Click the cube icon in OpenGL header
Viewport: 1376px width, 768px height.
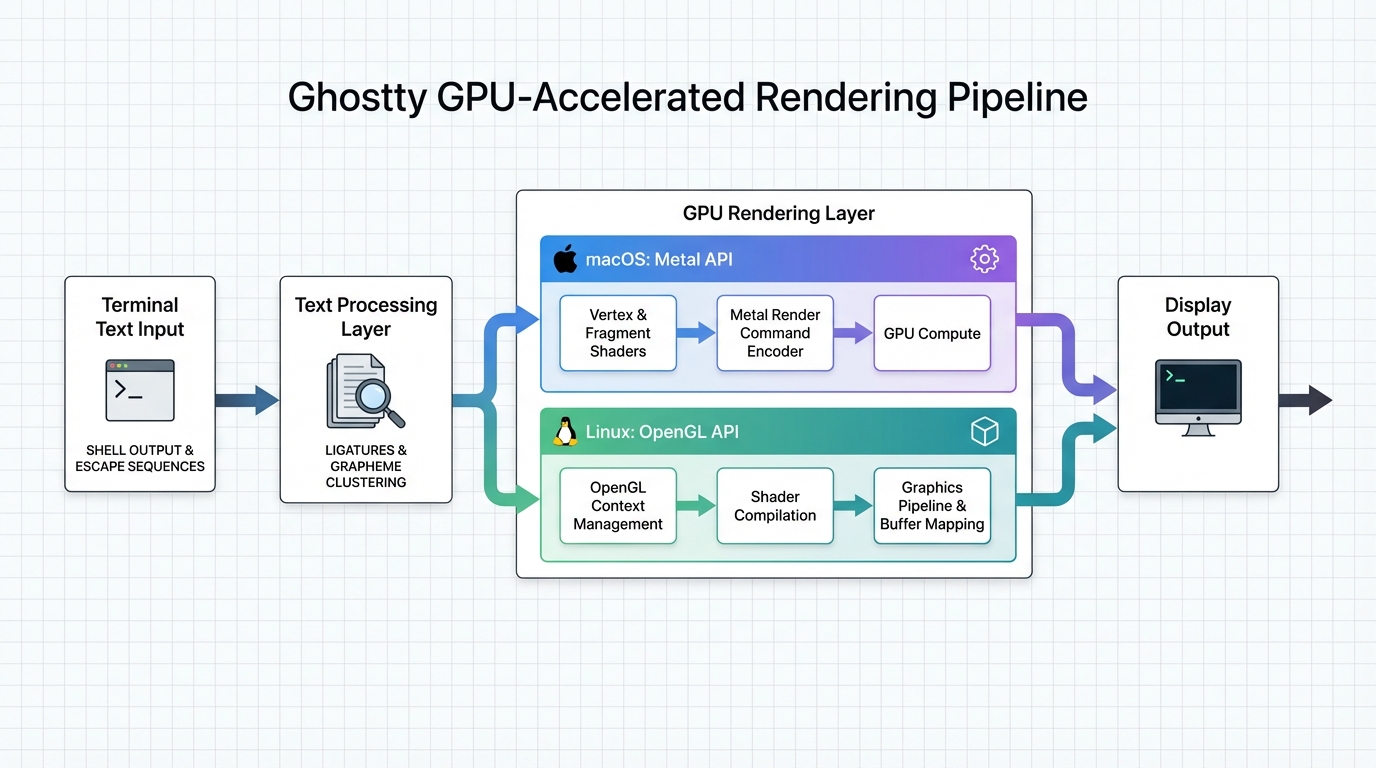click(x=984, y=432)
